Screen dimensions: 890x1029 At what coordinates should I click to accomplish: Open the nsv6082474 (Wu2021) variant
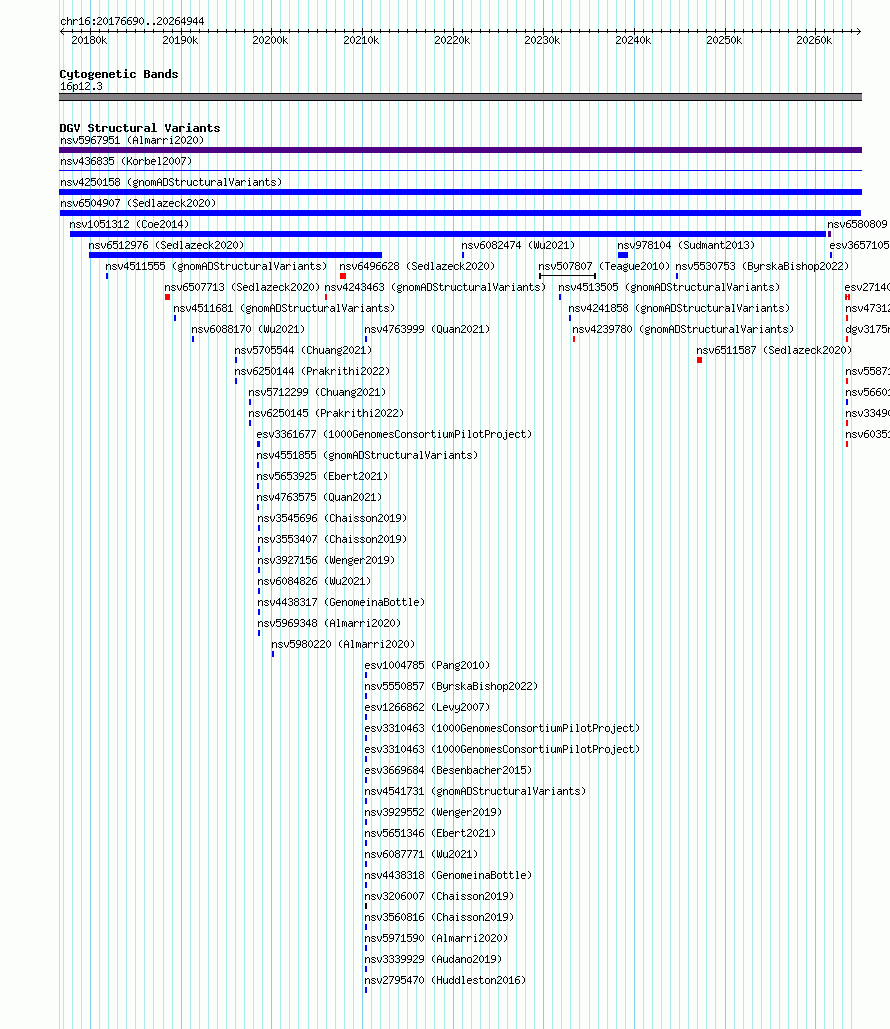(x=518, y=245)
